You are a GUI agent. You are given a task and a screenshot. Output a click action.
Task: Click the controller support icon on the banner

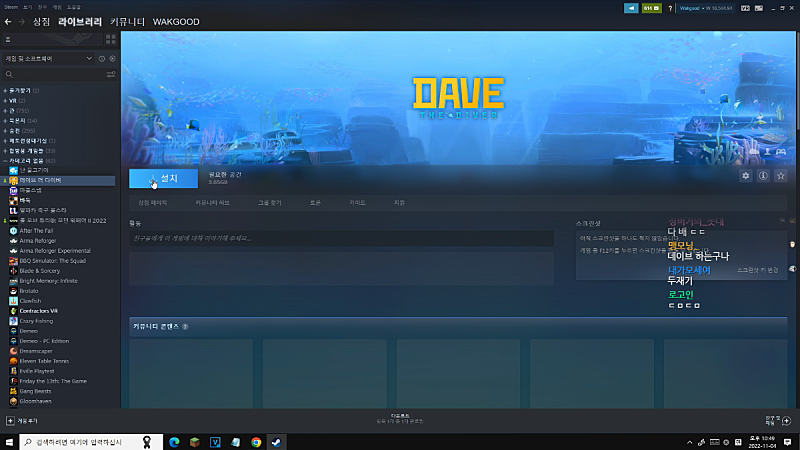click(x=781, y=152)
